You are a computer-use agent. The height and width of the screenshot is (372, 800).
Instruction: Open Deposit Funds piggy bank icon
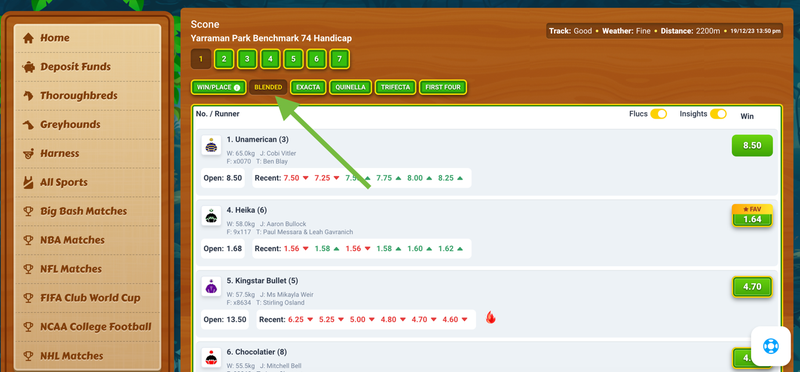pyautogui.click(x=29, y=67)
